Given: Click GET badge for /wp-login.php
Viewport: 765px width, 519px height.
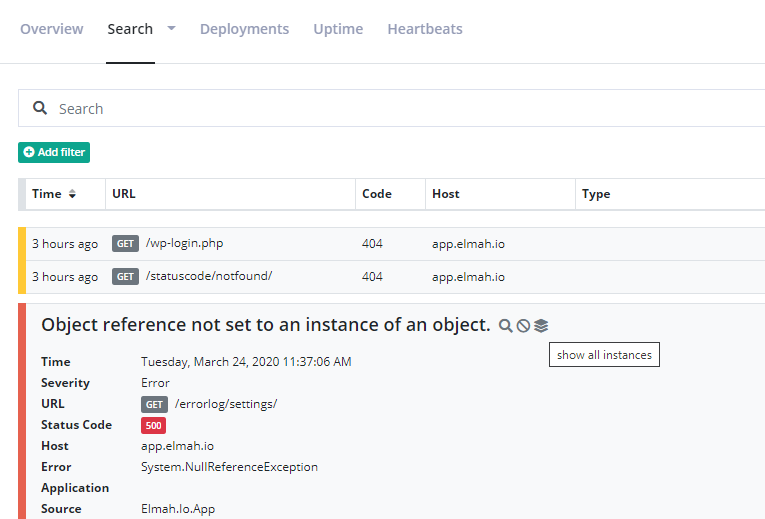Looking at the screenshot, I should click(125, 243).
